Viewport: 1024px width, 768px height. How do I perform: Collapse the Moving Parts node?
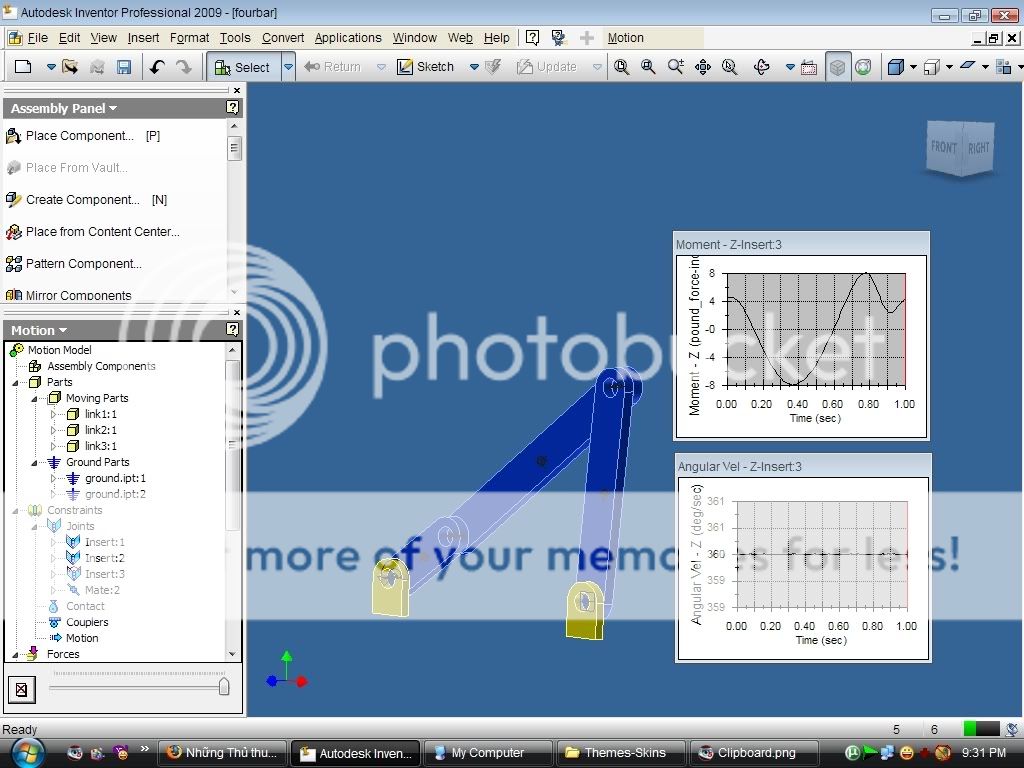pos(35,398)
